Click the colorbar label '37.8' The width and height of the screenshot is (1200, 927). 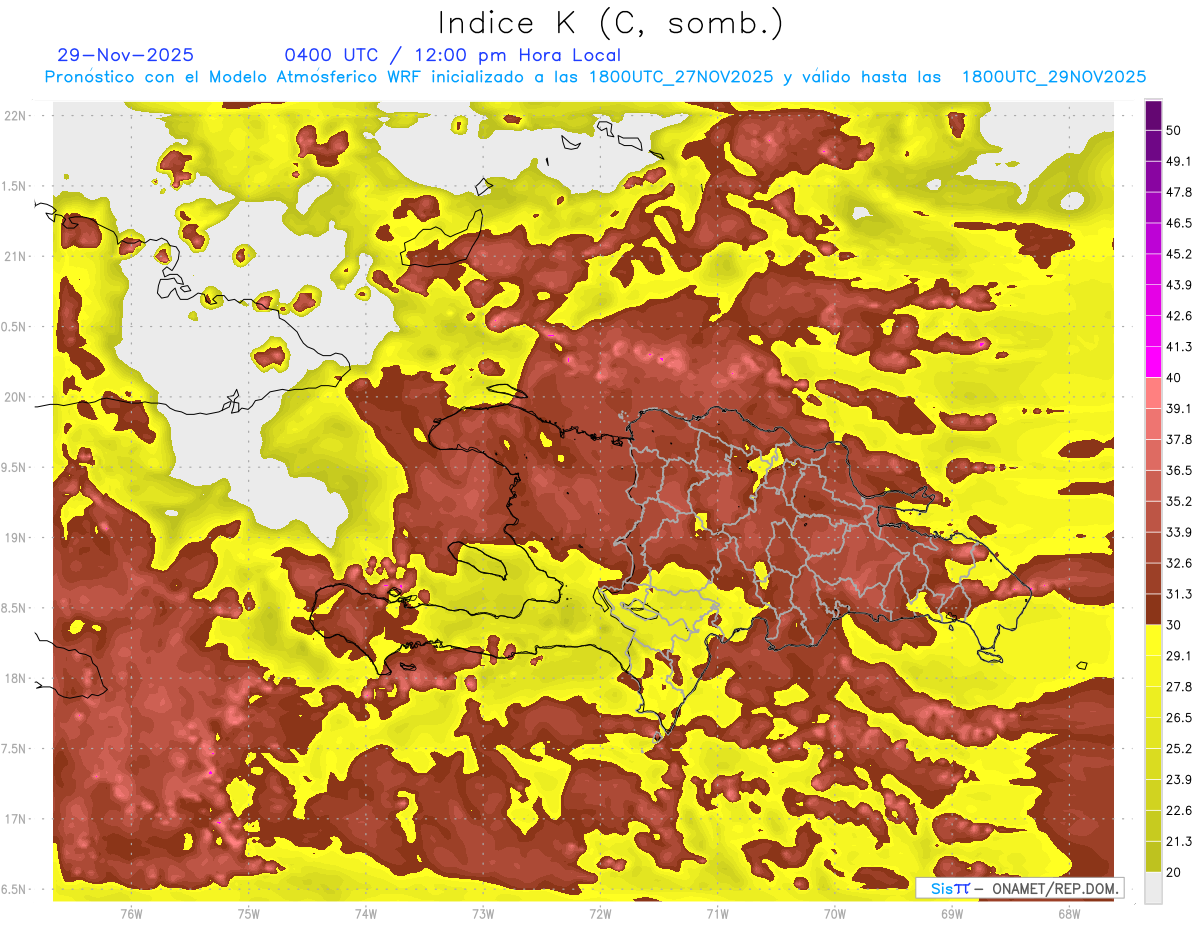point(1179,439)
